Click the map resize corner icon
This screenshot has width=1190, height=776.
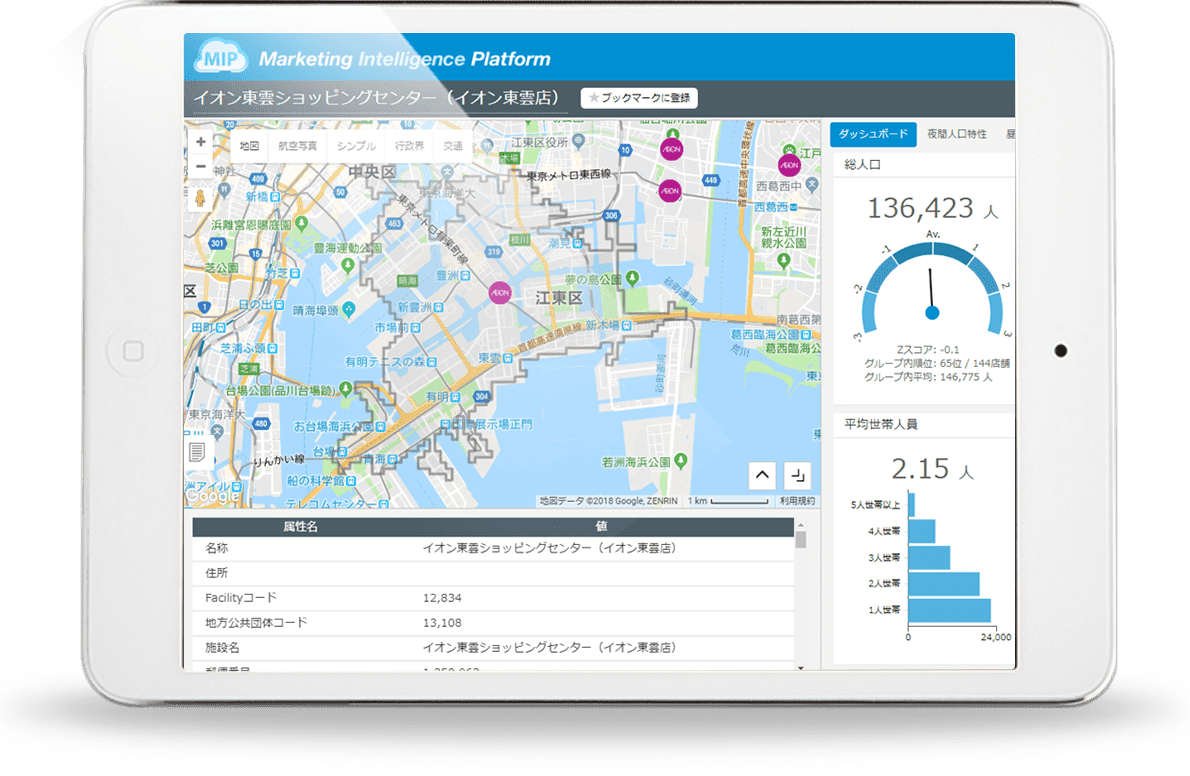point(798,475)
